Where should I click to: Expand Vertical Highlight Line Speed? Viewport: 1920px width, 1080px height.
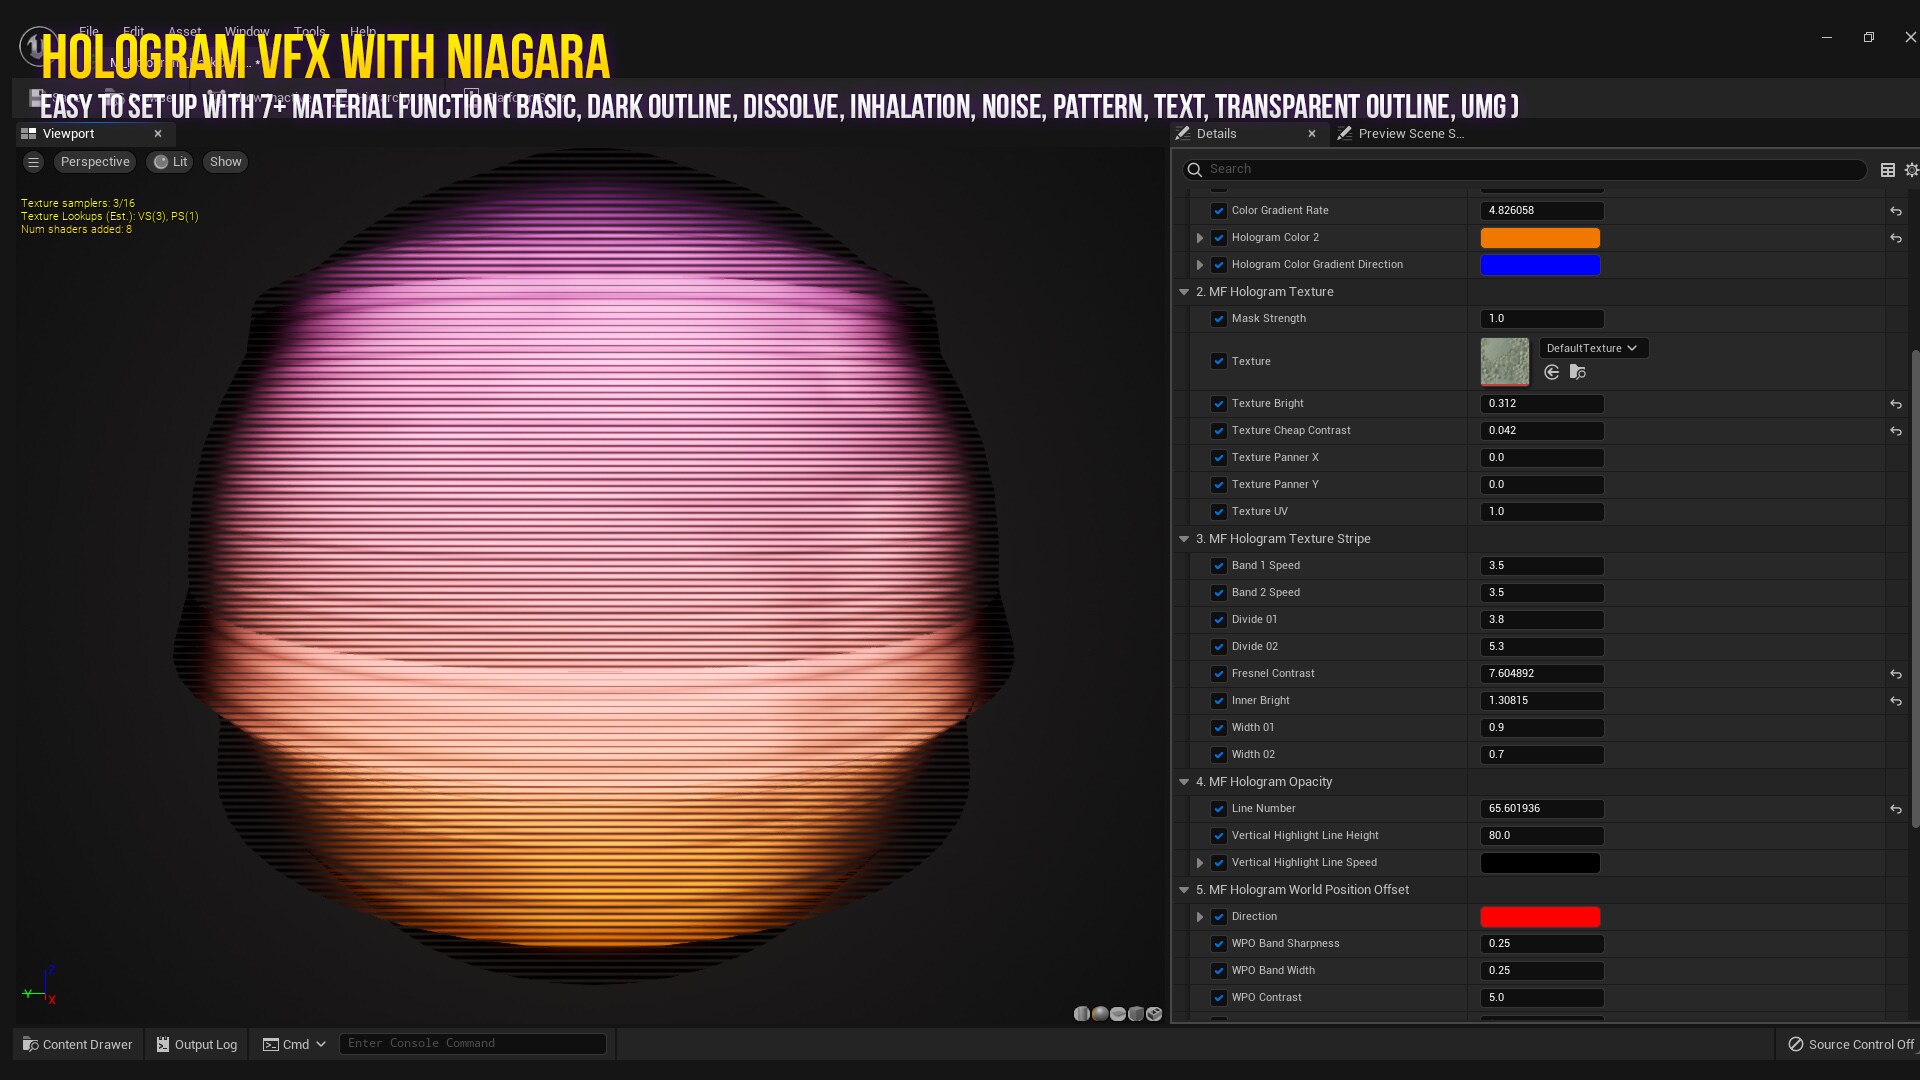pyautogui.click(x=1200, y=863)
